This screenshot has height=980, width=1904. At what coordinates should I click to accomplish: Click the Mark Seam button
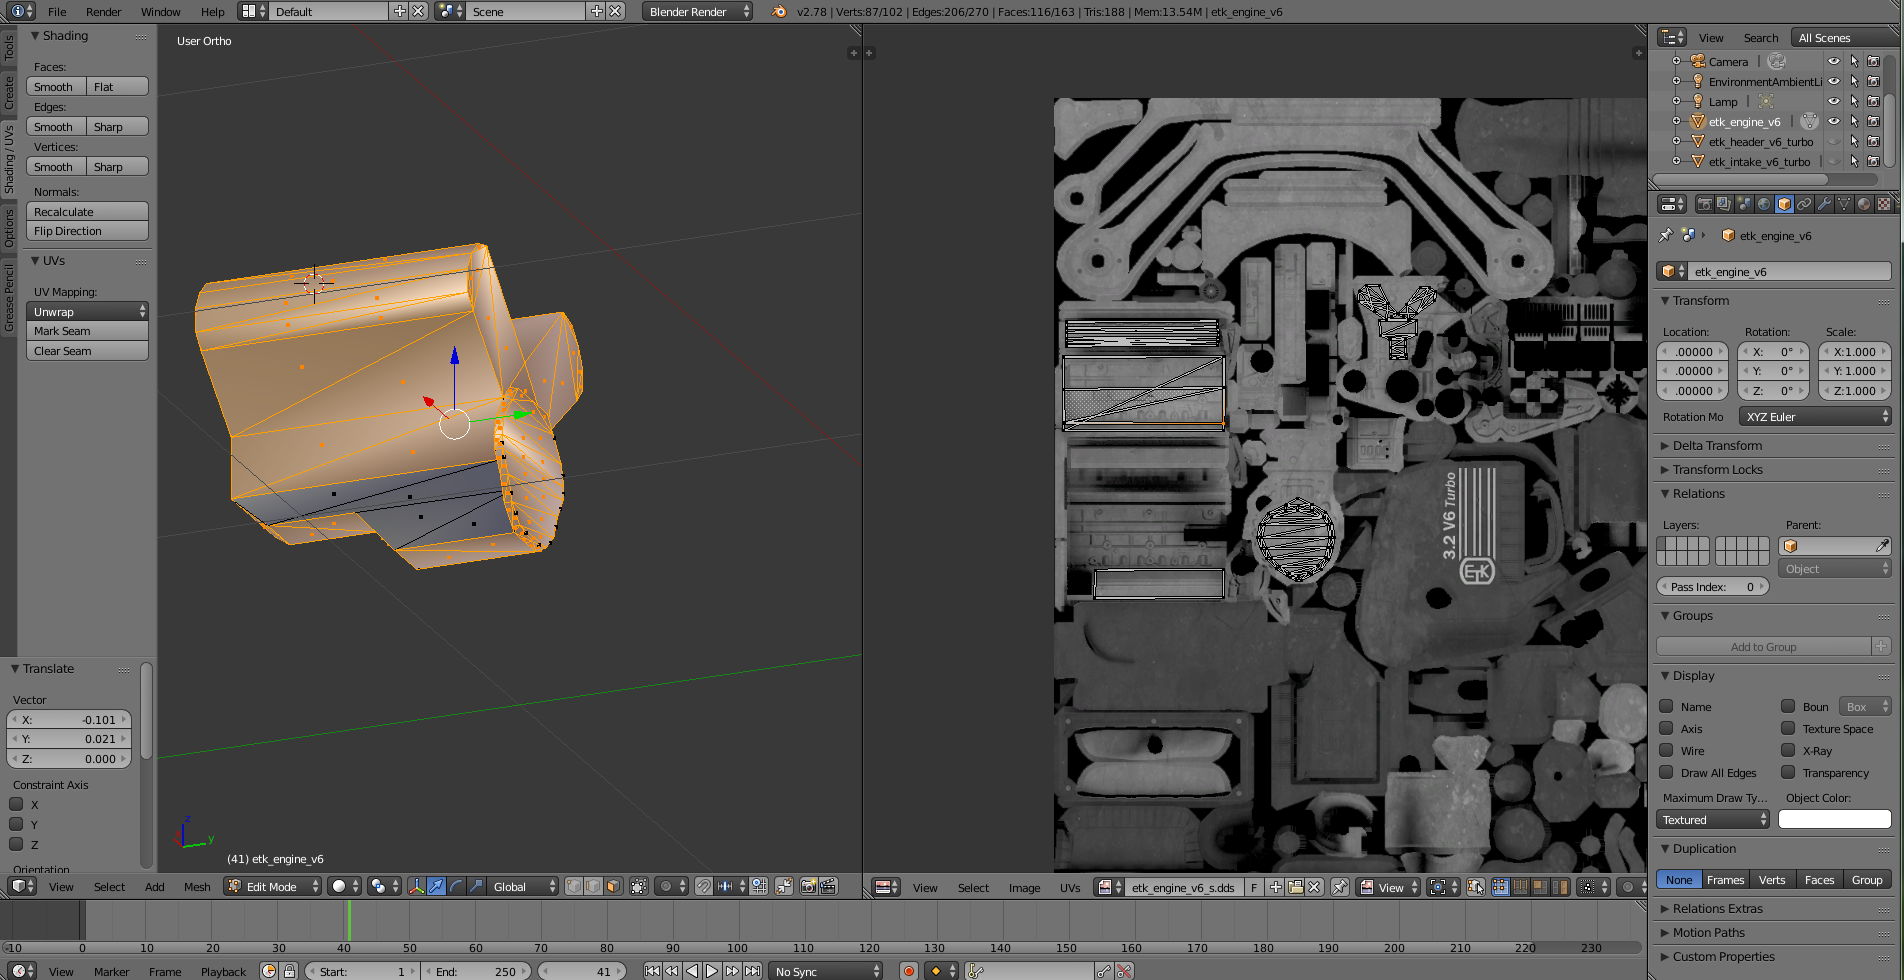click(x=87, y=331)
